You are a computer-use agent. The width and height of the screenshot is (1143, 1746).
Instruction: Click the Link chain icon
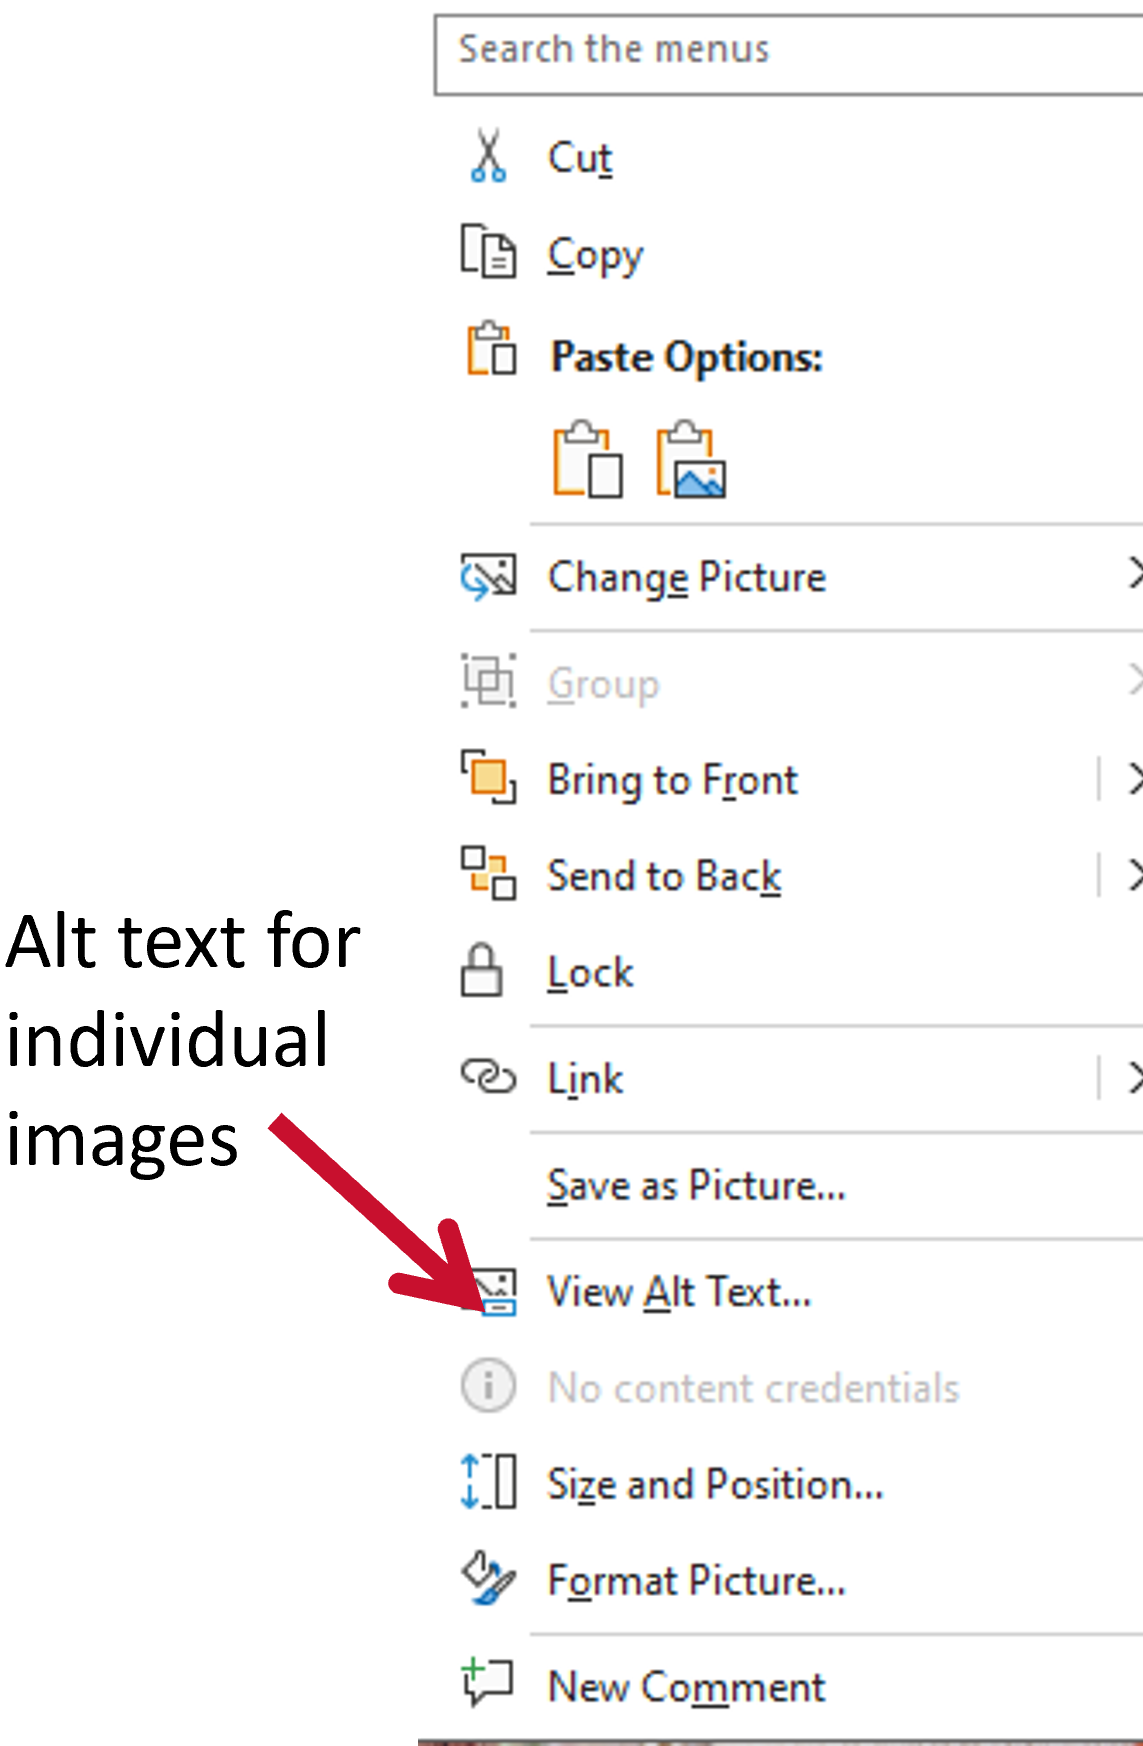487,1078
